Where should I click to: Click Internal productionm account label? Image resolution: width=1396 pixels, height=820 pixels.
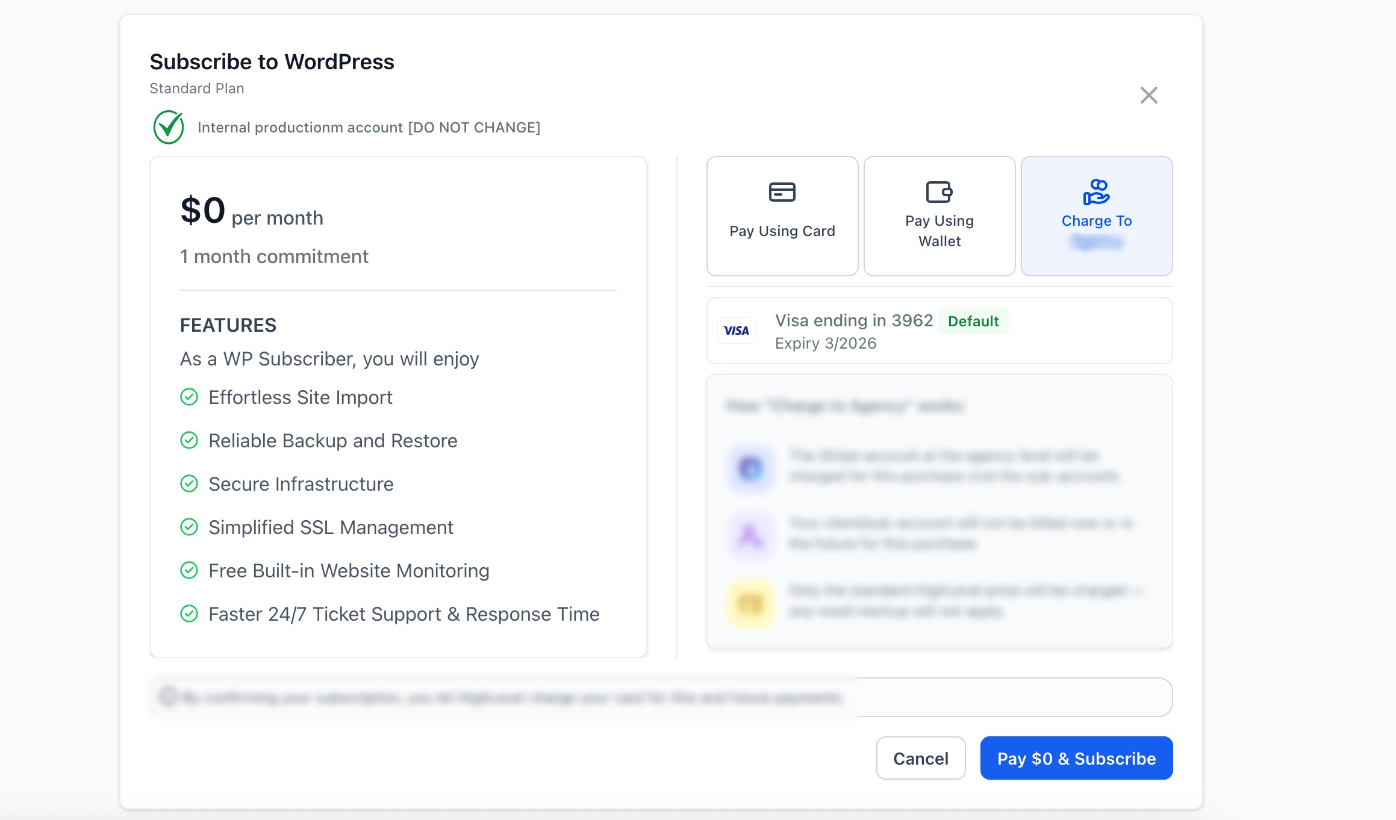(369, 127)
